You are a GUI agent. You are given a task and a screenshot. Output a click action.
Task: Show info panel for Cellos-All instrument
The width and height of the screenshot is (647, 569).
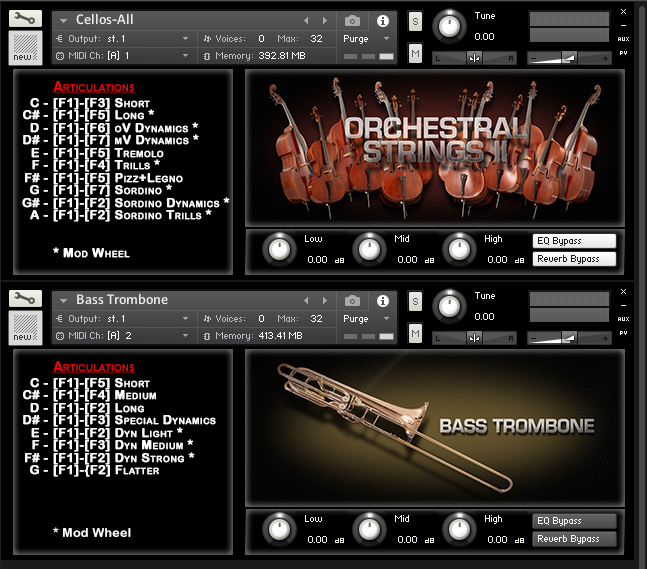383,21
